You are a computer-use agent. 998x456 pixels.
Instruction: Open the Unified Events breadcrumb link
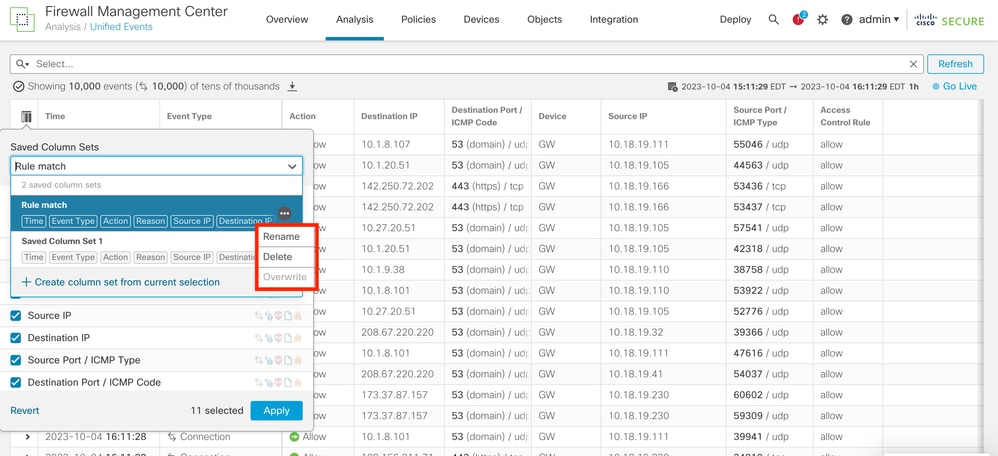click(121, 27)
